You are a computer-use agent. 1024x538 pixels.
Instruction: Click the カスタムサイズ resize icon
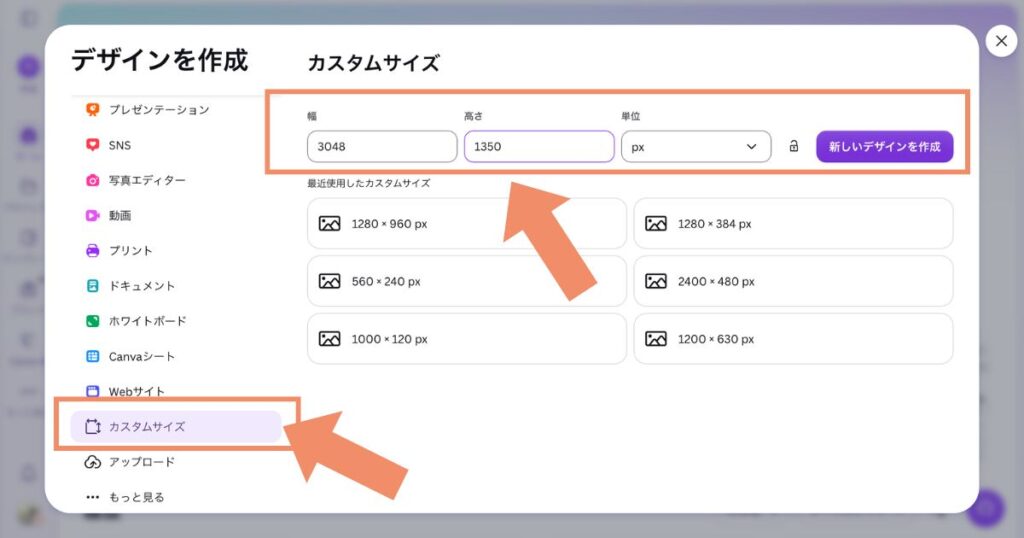[x=93, y=426]
